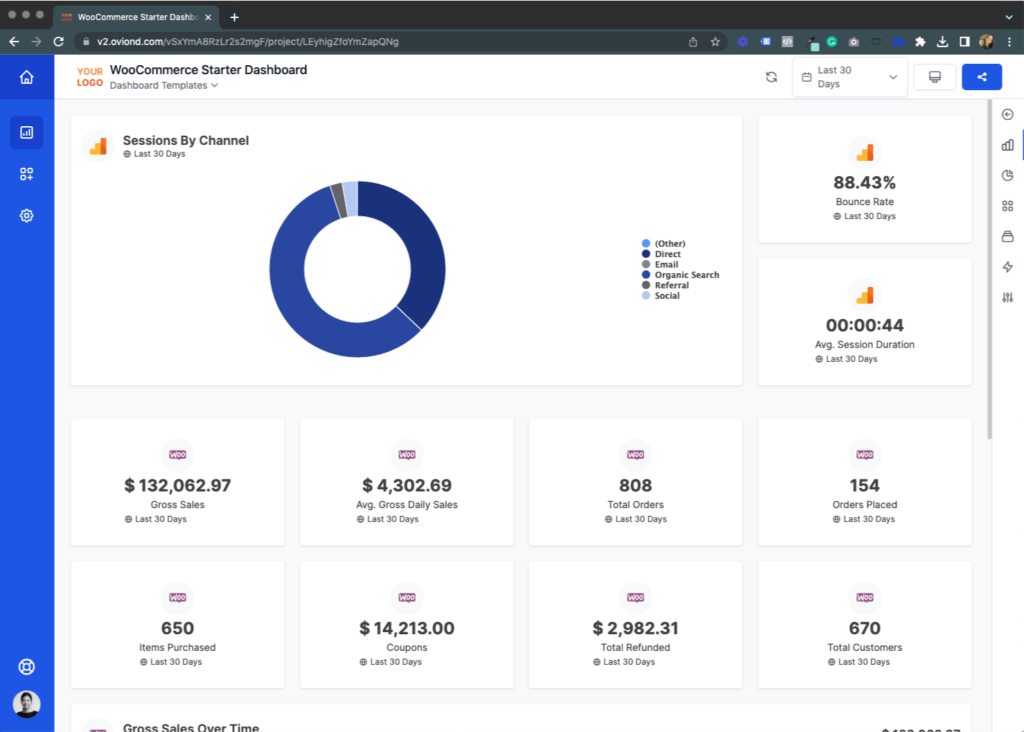
Task: Bookmark this page with the star icon
Action: point(715,42)
